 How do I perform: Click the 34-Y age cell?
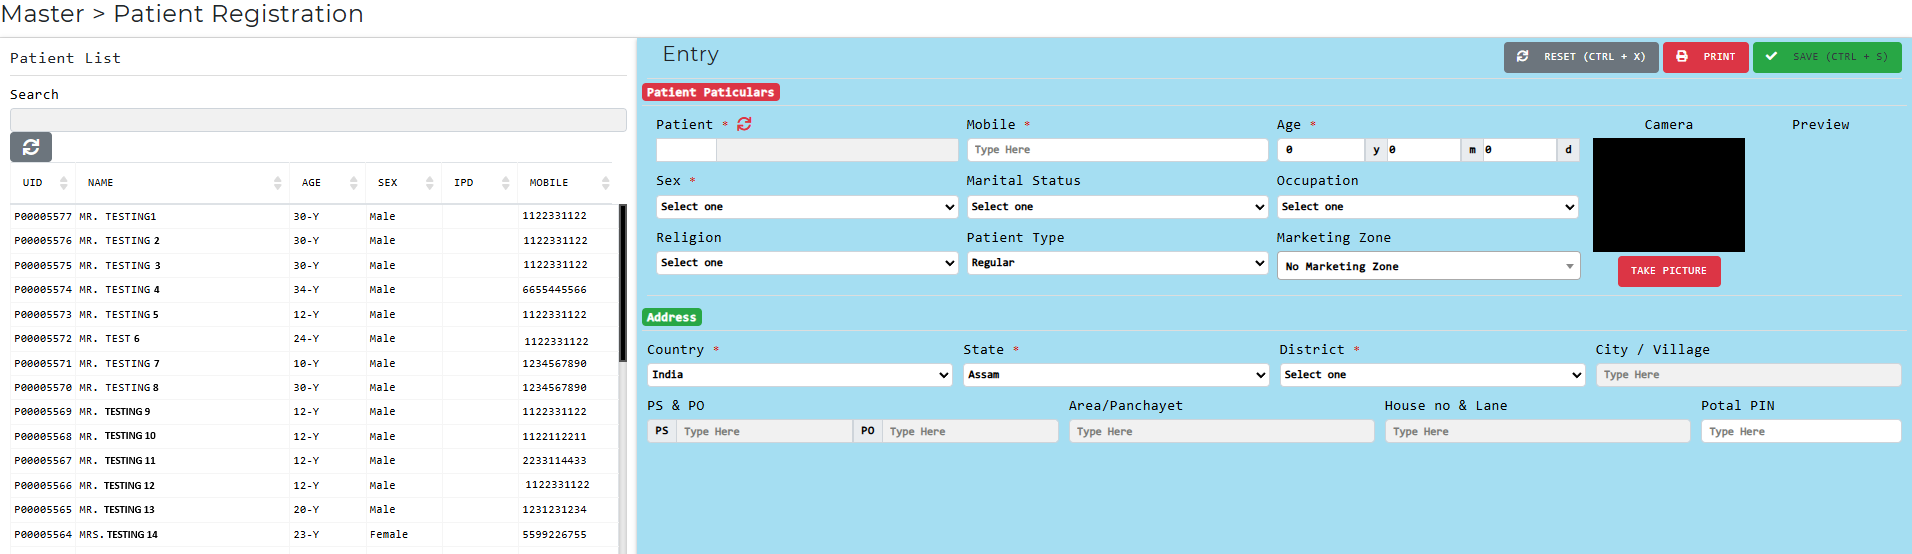[306, 290]
